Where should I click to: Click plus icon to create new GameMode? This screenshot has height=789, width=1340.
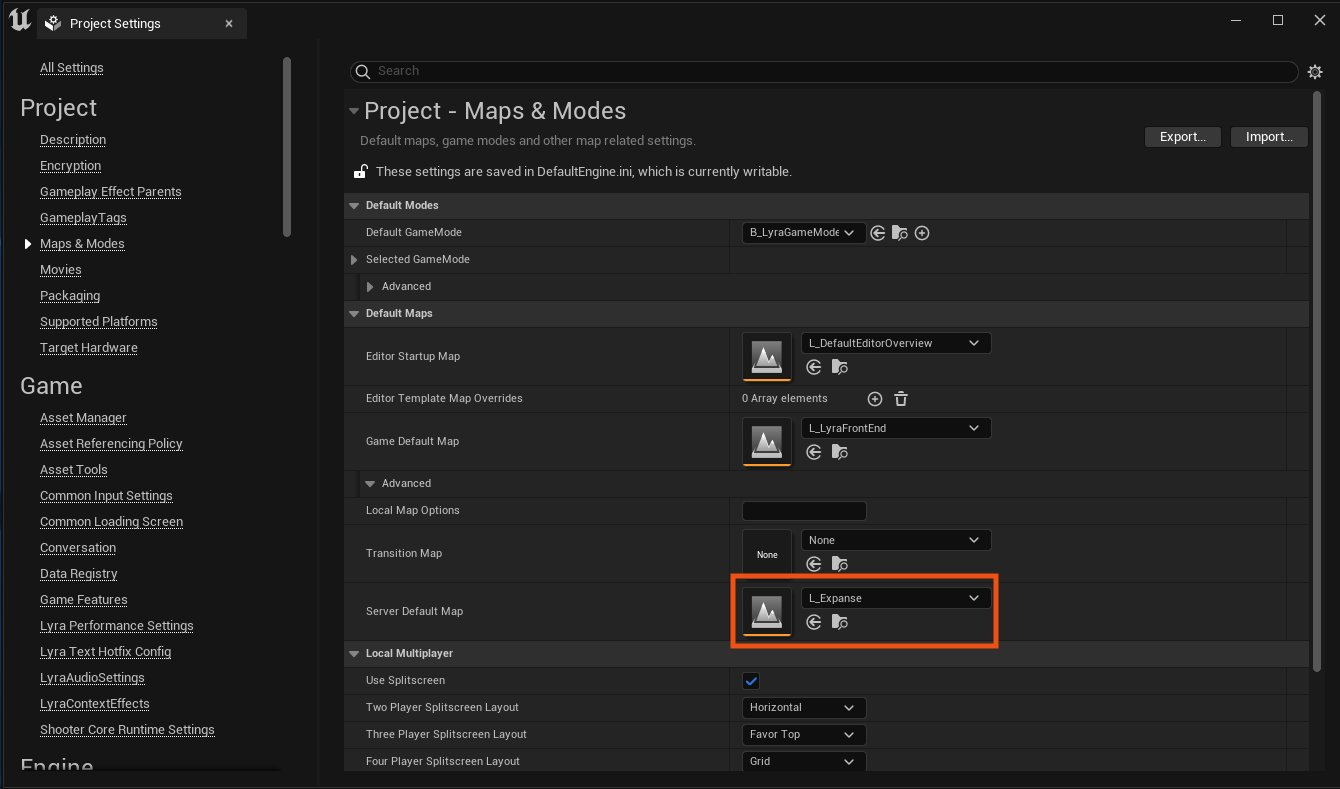point(922,233)
